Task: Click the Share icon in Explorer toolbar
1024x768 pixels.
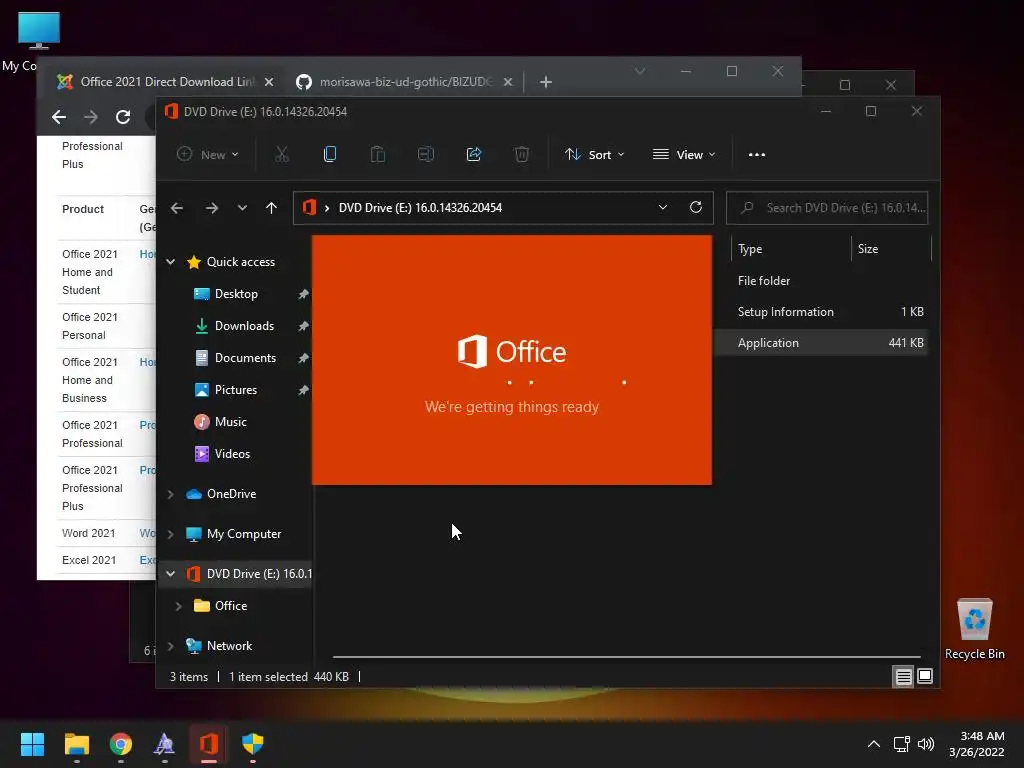Action: (x=473, y=154)
